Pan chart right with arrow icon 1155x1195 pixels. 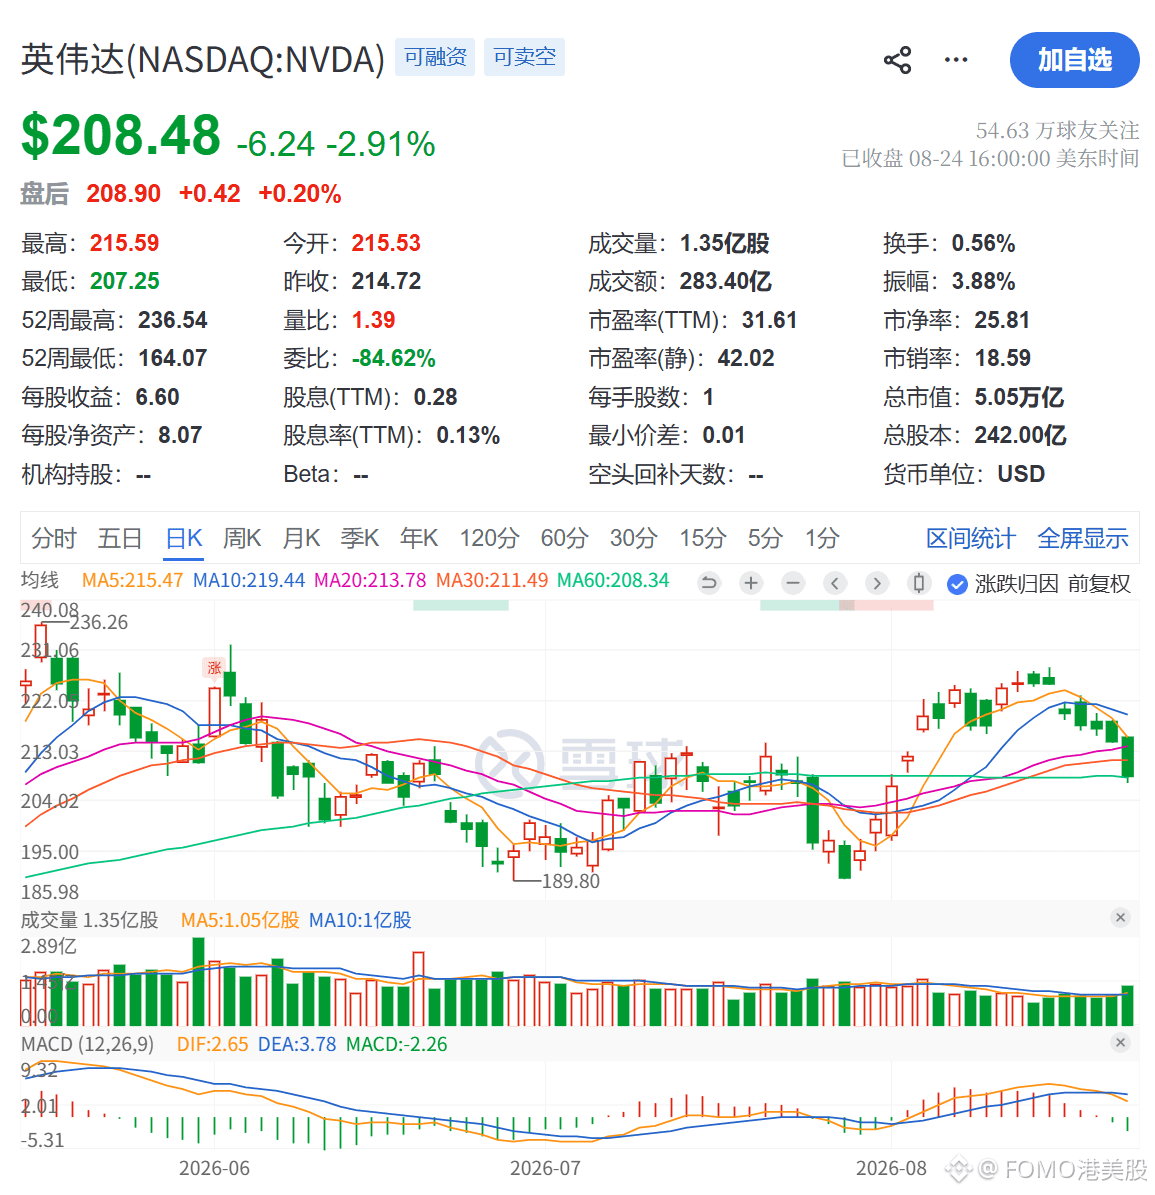click(877, 583)
